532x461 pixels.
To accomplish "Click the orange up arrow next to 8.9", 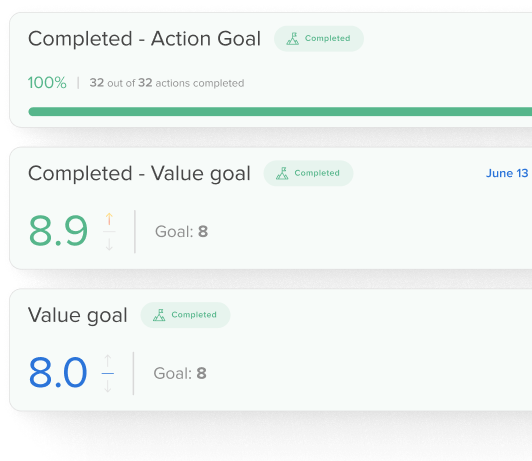I will click(x=109, y=219).
